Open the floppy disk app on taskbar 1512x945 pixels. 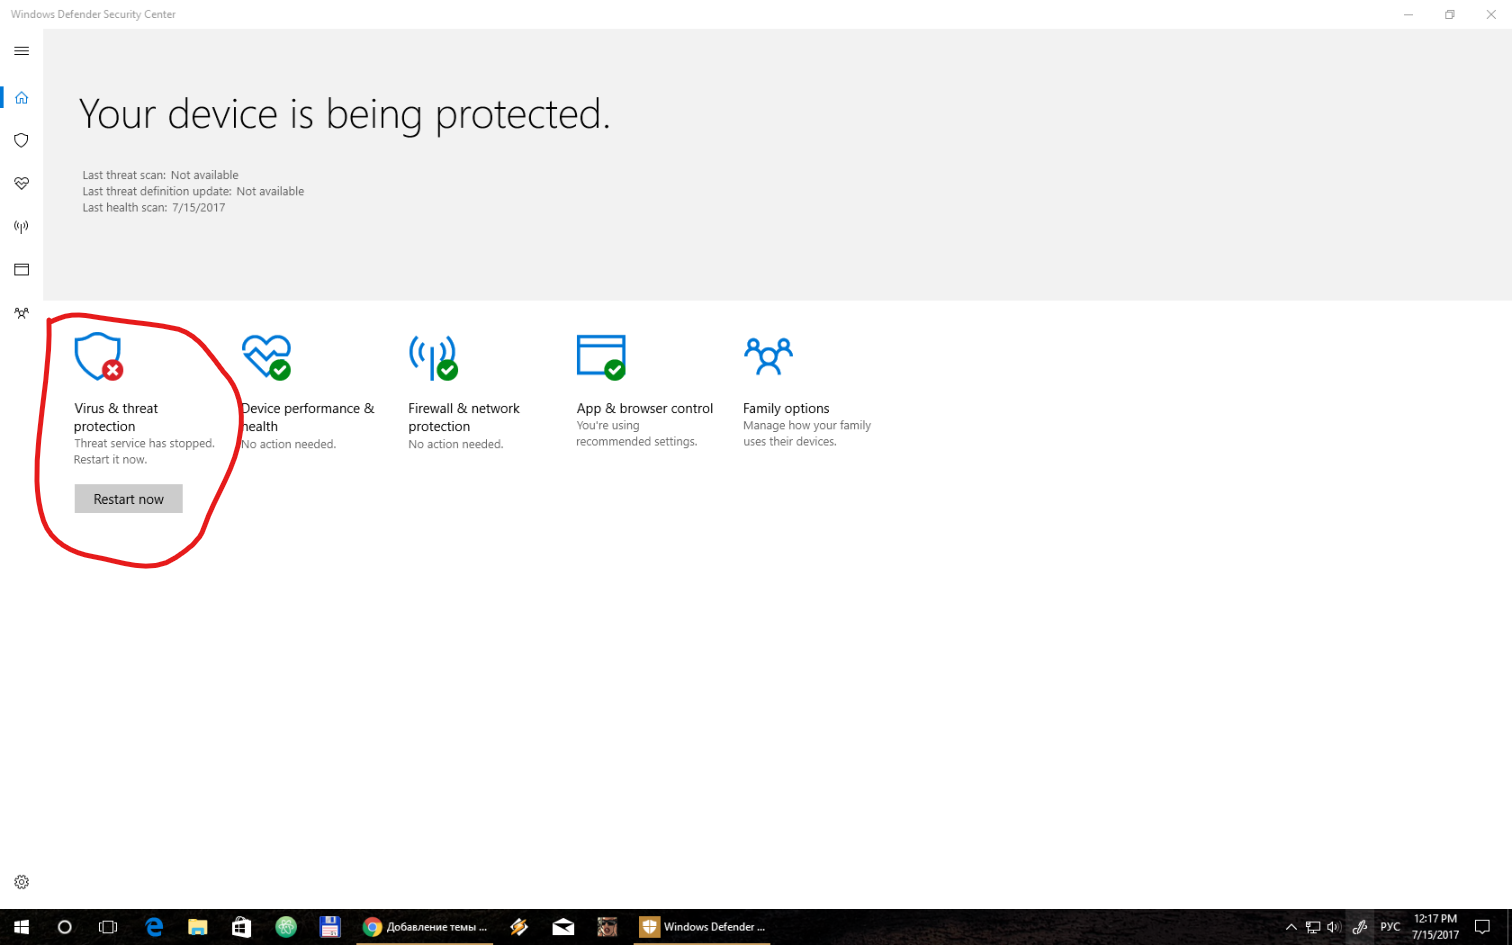pyautogui.click(x=330, y=927)
